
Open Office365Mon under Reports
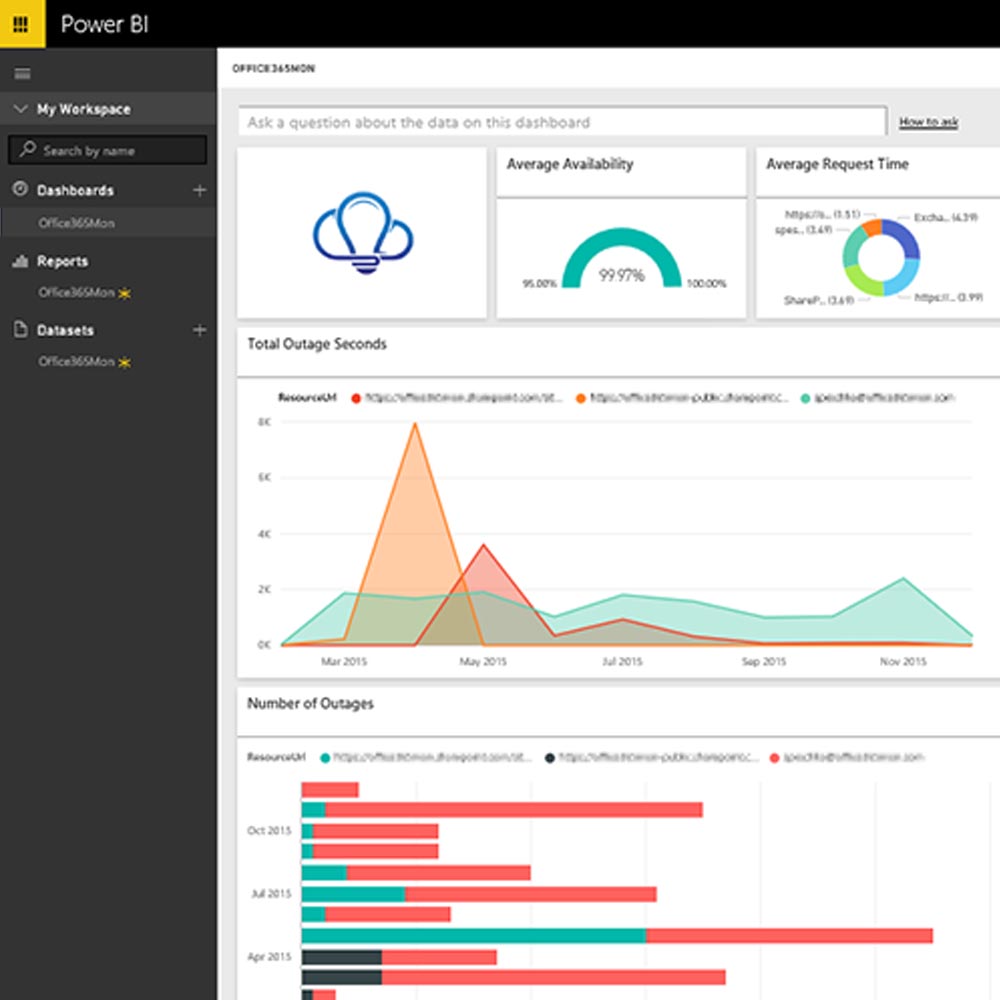(77, 292)
